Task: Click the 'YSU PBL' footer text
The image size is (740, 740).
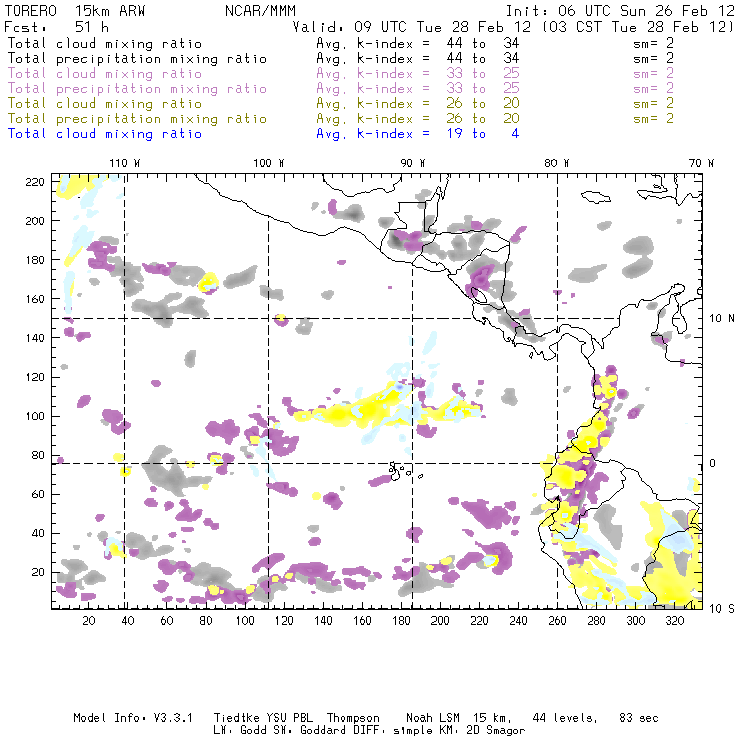Action: point(290,718)
